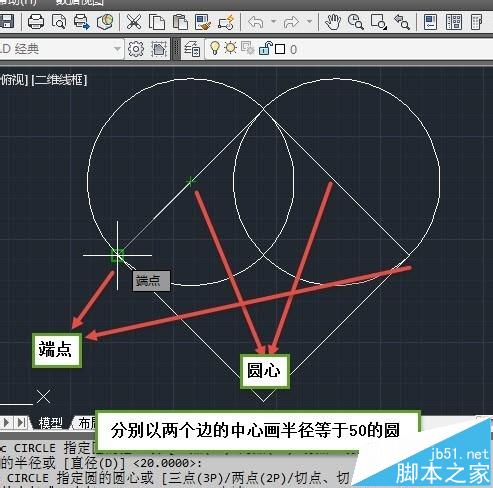Open the Tool Palettes icon
This screenshot has width=493, height=488.
(477, 22)
